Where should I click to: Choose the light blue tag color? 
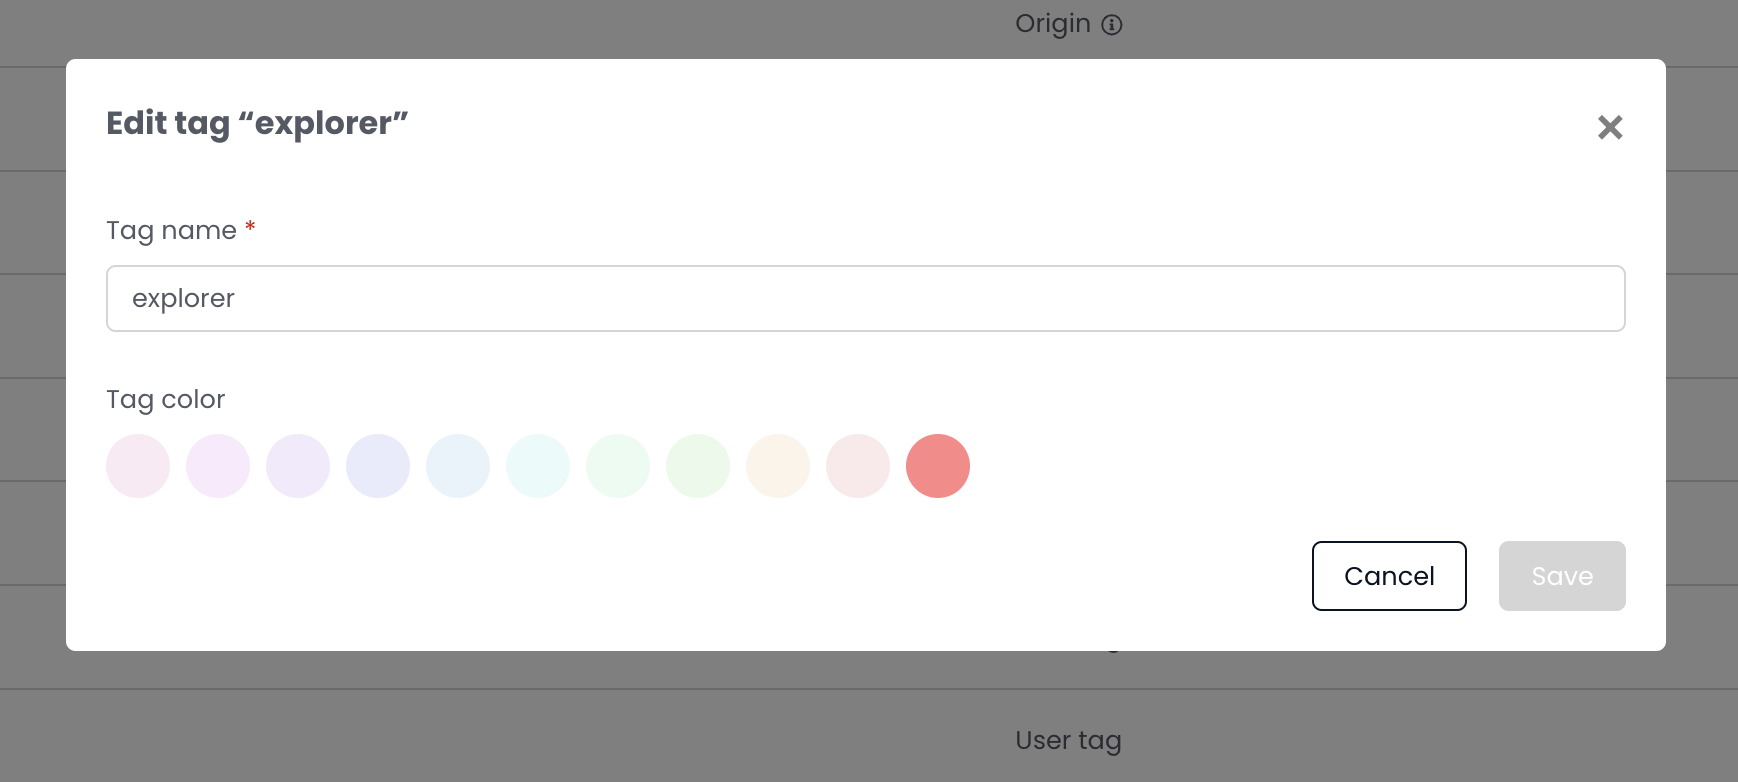(458, 465)
